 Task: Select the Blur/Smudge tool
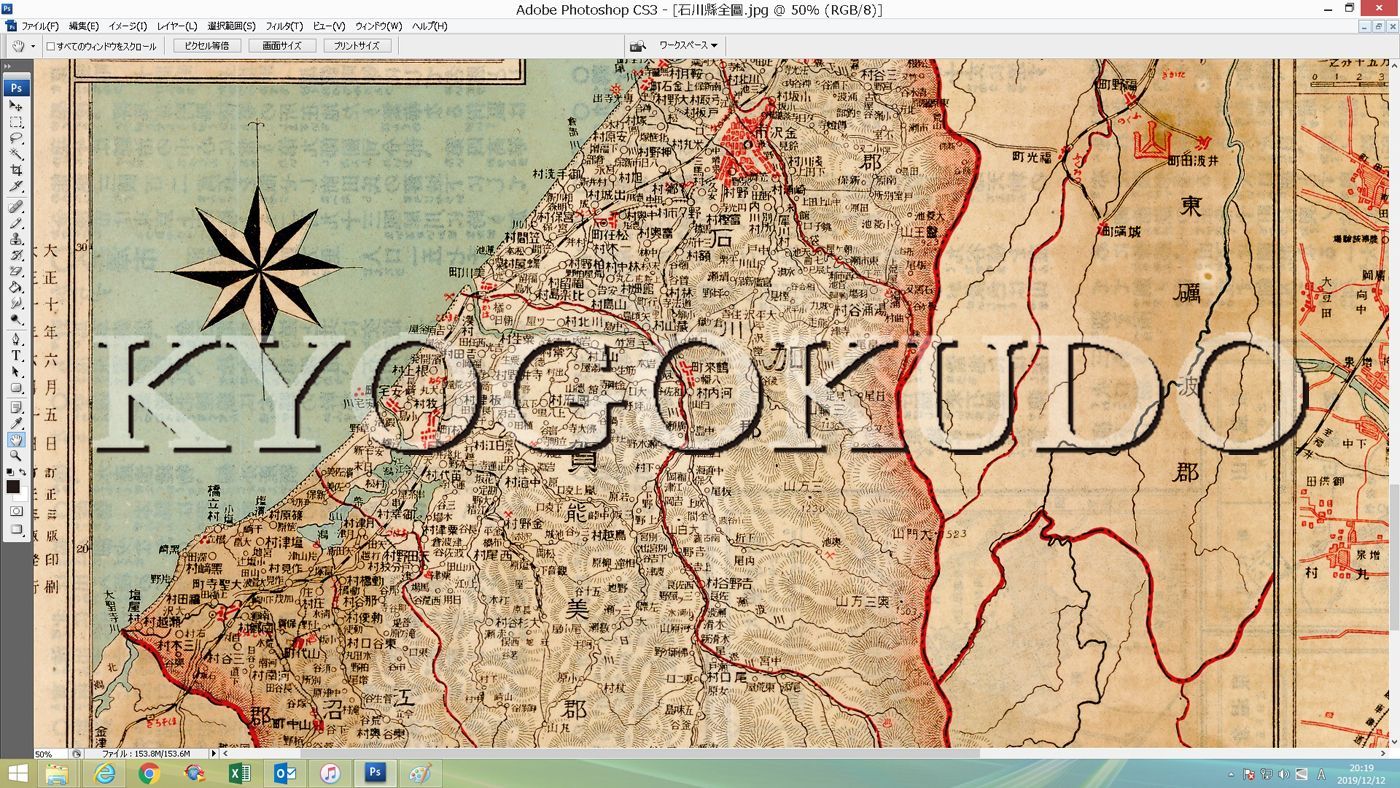[16, 303]
